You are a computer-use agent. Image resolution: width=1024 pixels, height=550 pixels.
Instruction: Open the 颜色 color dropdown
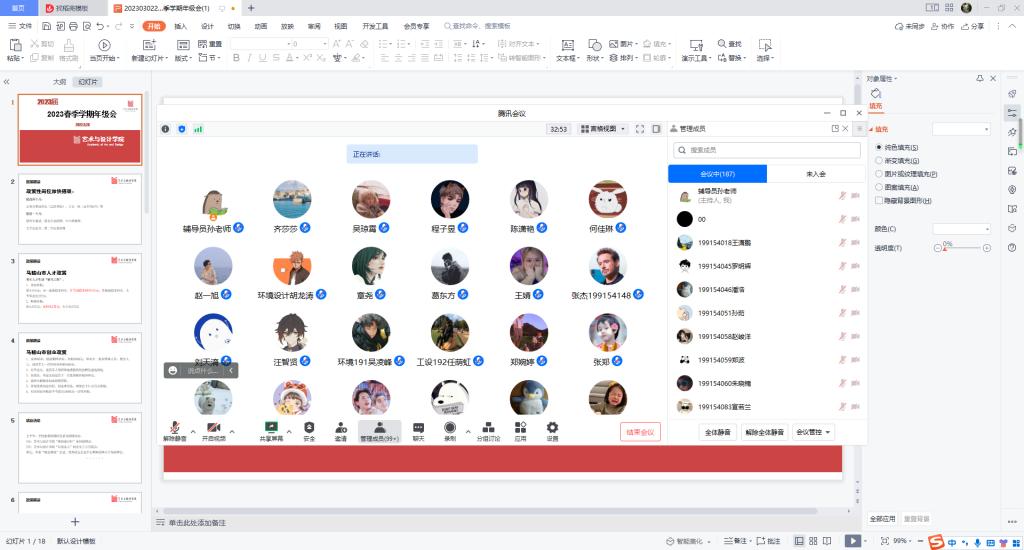pyautogui.click(x=961, y=229)
